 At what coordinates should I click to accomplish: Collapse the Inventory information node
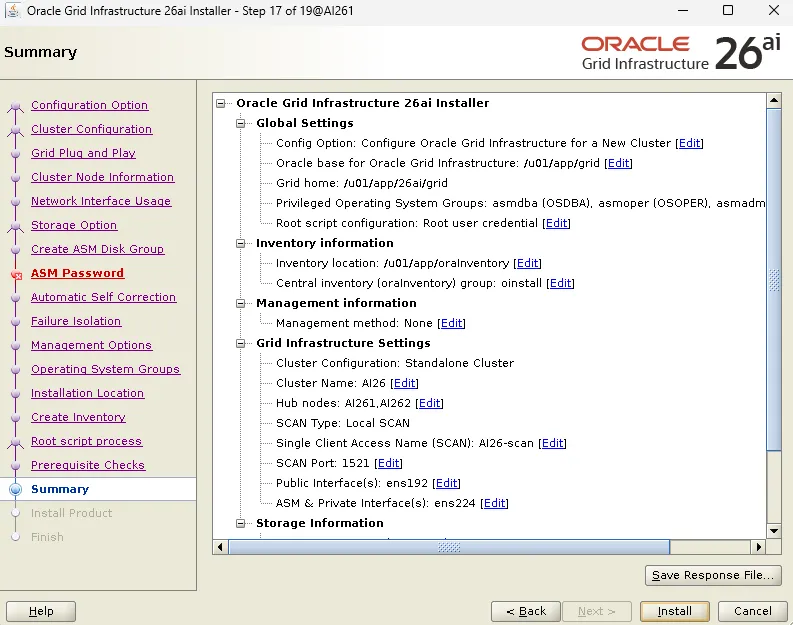pos(241,243)
